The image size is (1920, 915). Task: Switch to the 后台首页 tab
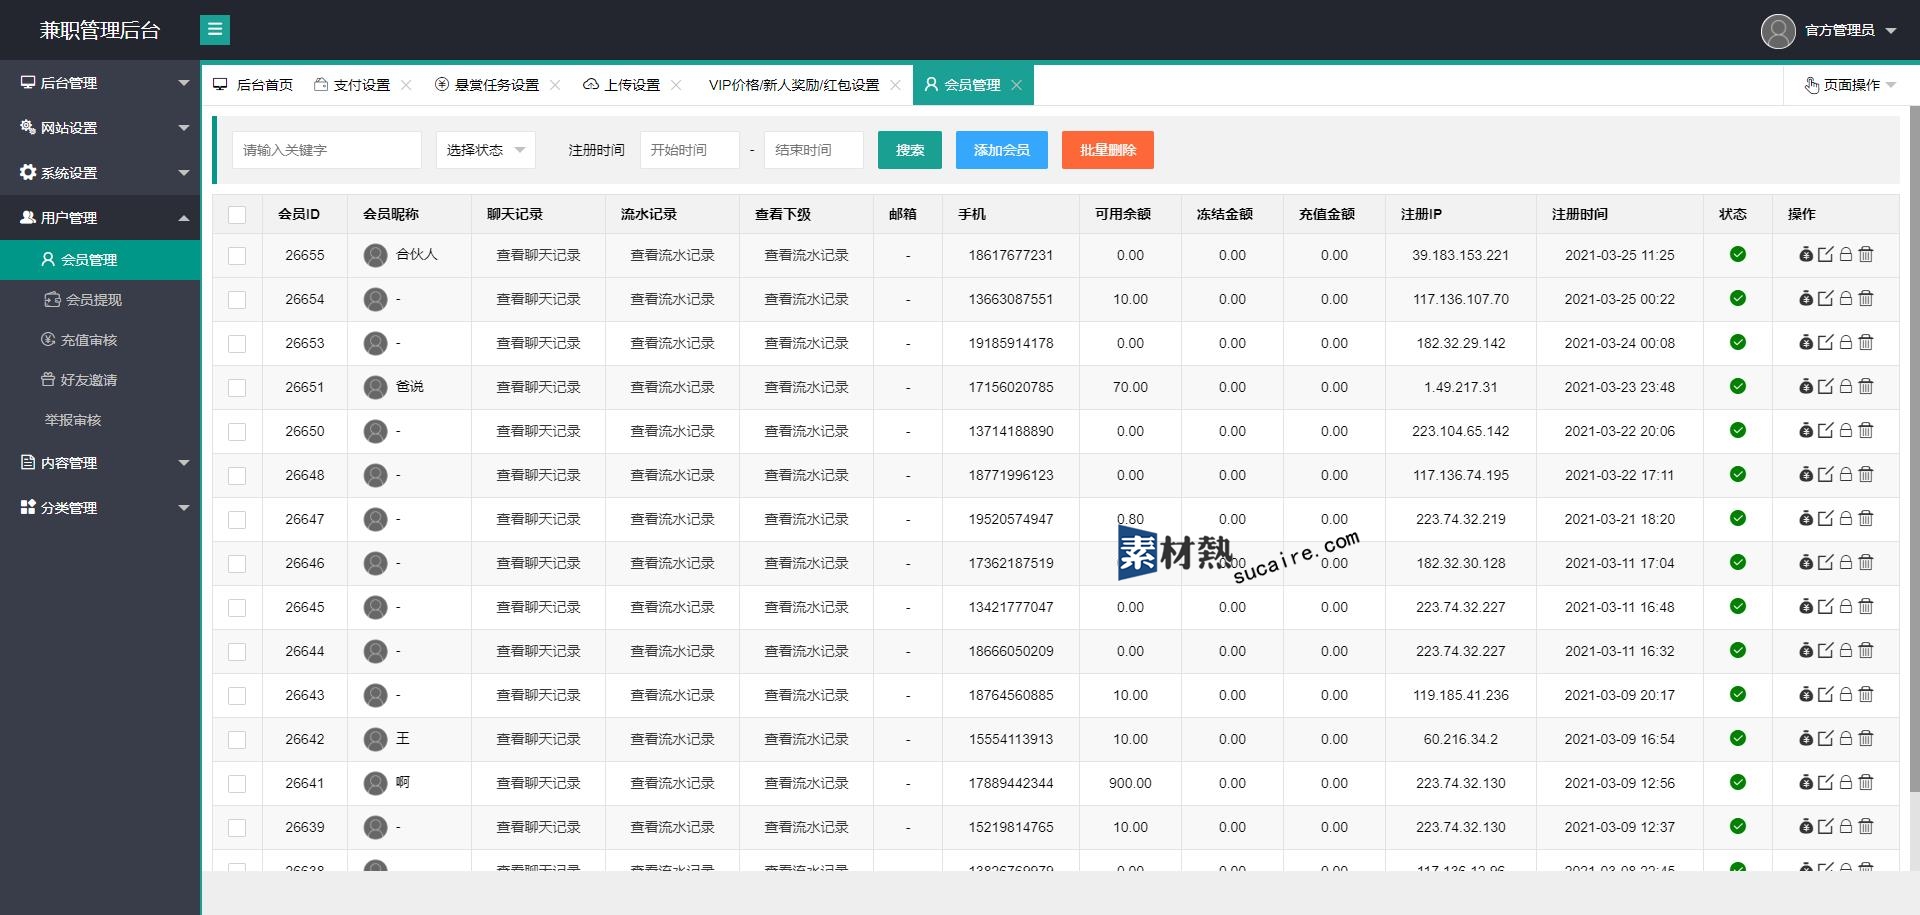click(253, 85)
